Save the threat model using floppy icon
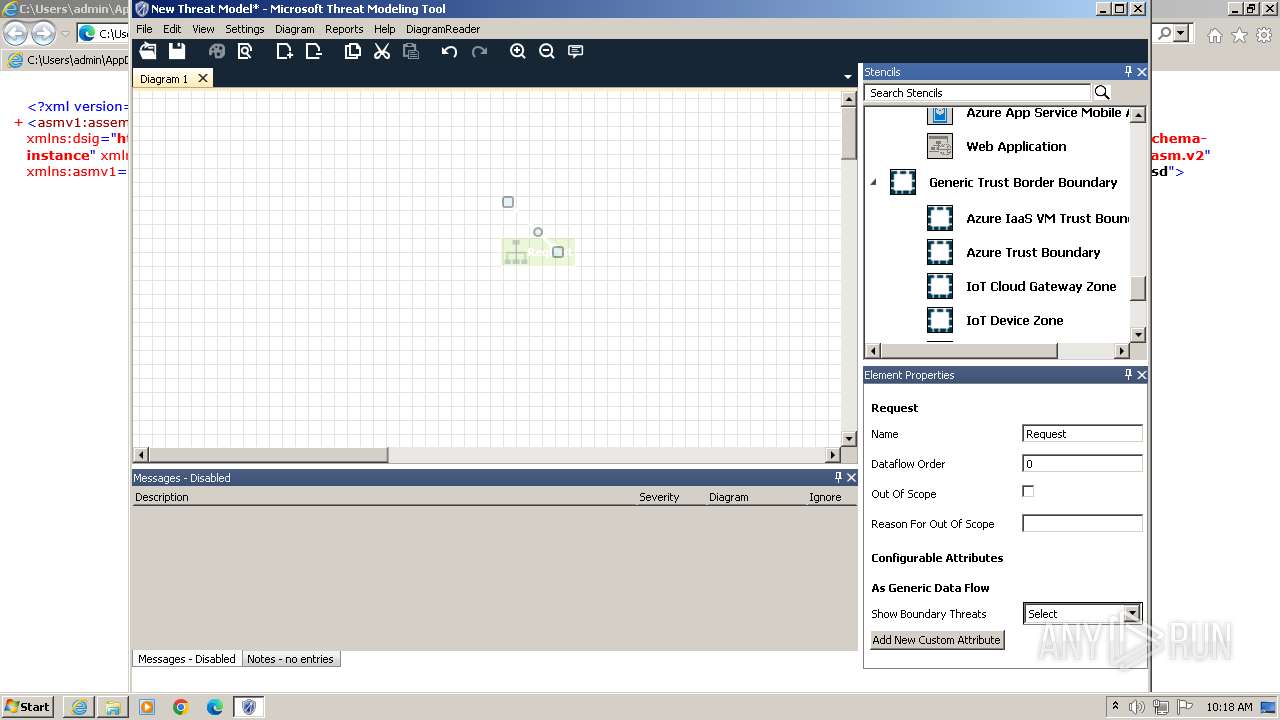Image resolution: width=1280 pixels, height=720 pixels. pos(177,51)
